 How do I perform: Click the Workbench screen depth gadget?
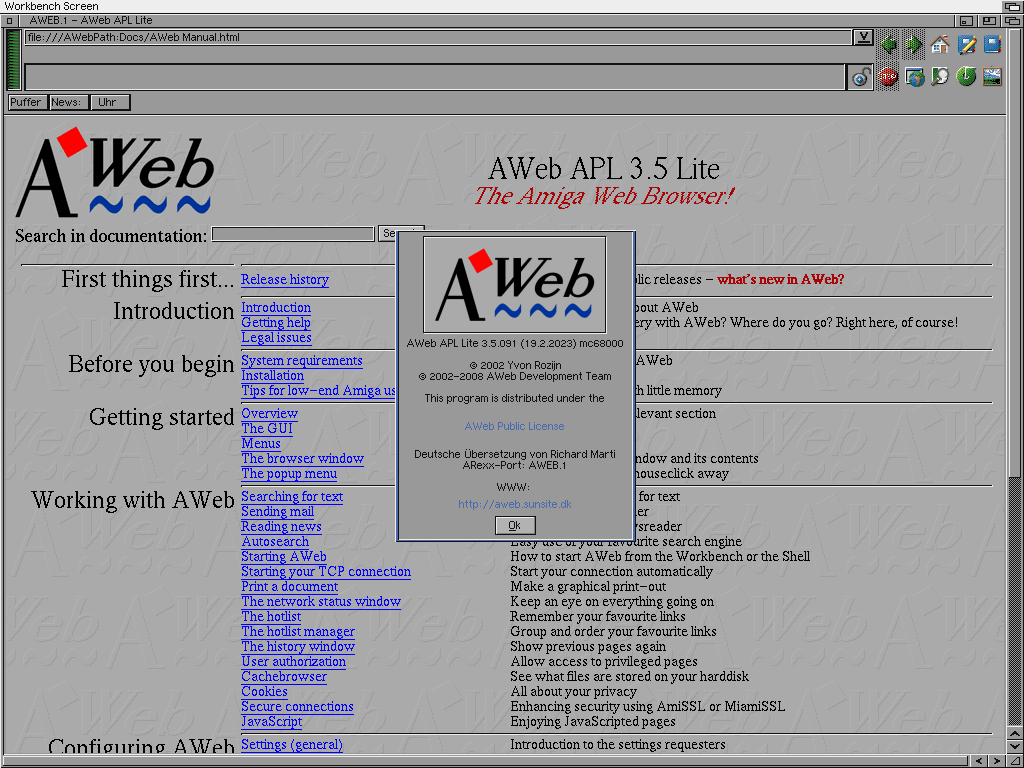[x=1012, y=6]
